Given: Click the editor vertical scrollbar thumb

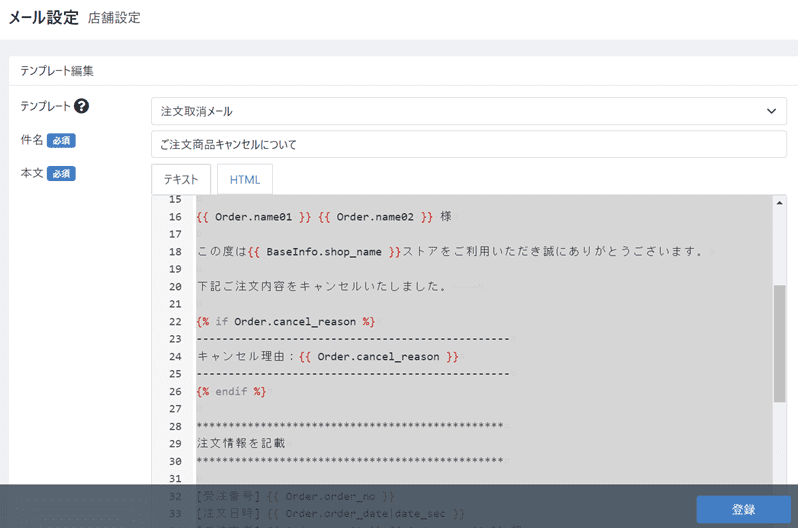Looking at the screenshot, I should pos(779,344).
